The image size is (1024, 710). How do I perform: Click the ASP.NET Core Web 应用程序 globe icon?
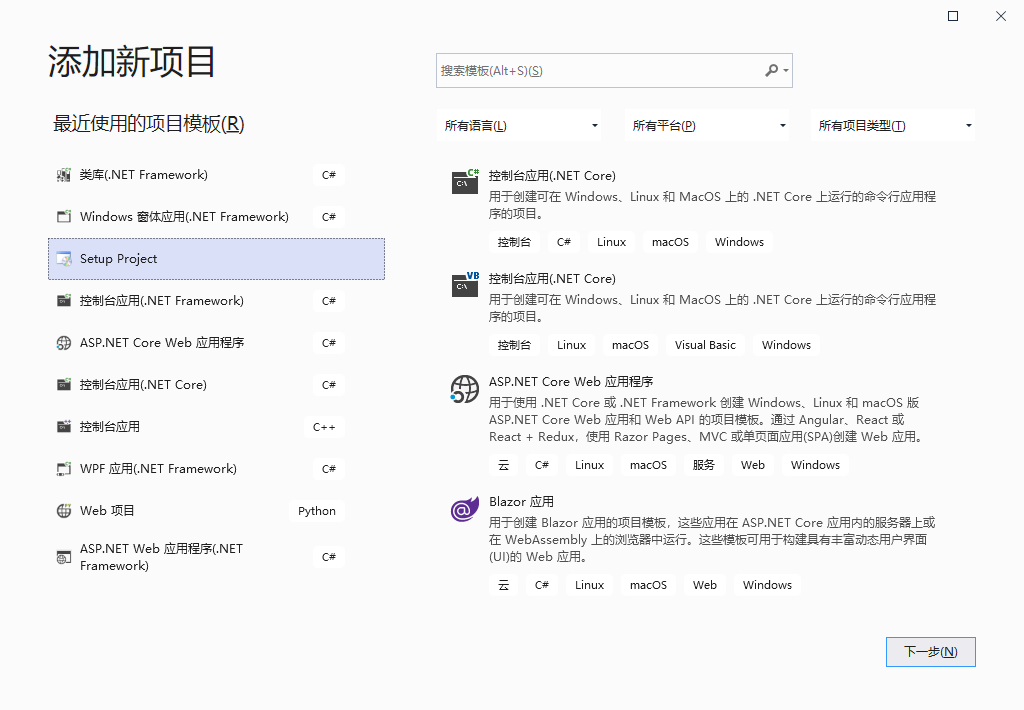(464, 389)
